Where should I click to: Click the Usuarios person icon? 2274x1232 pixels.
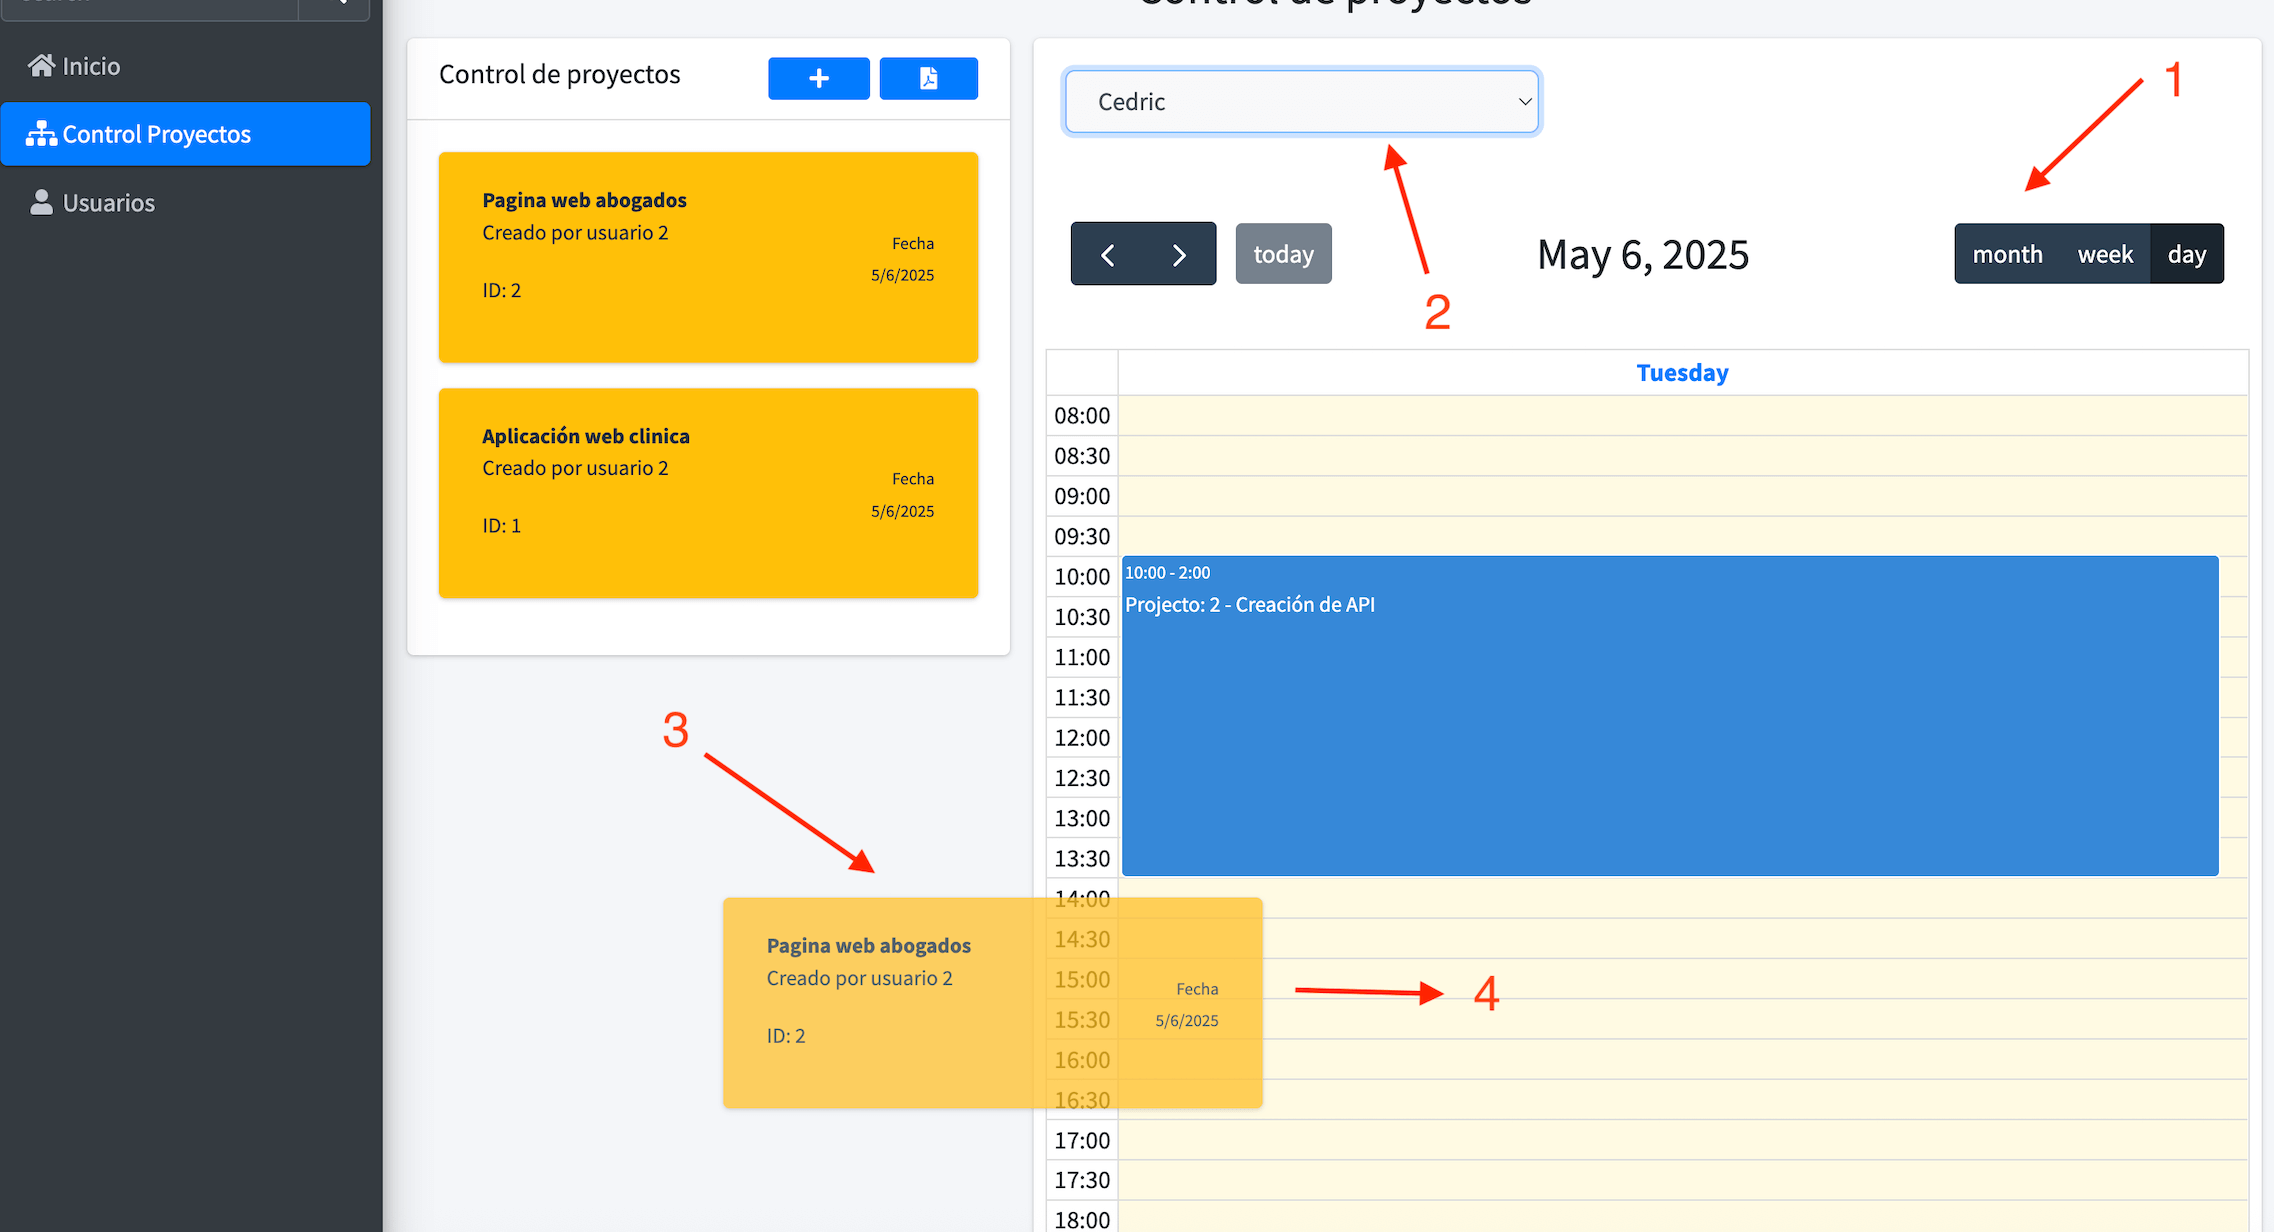point(41,203)
